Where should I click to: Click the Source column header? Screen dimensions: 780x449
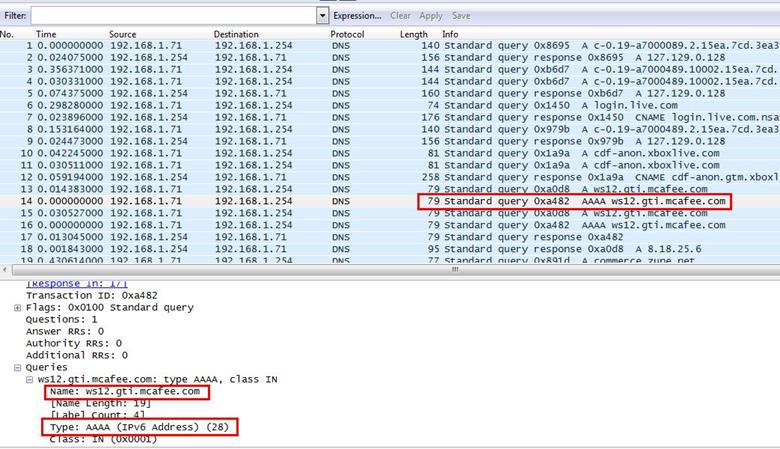click(122, 35)
